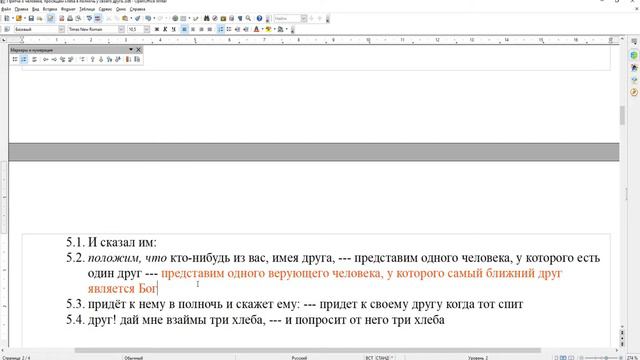This screenshot has width=640, height=360.
Task: Open Find & Replace binoculars icon
Action: (207, 18)
